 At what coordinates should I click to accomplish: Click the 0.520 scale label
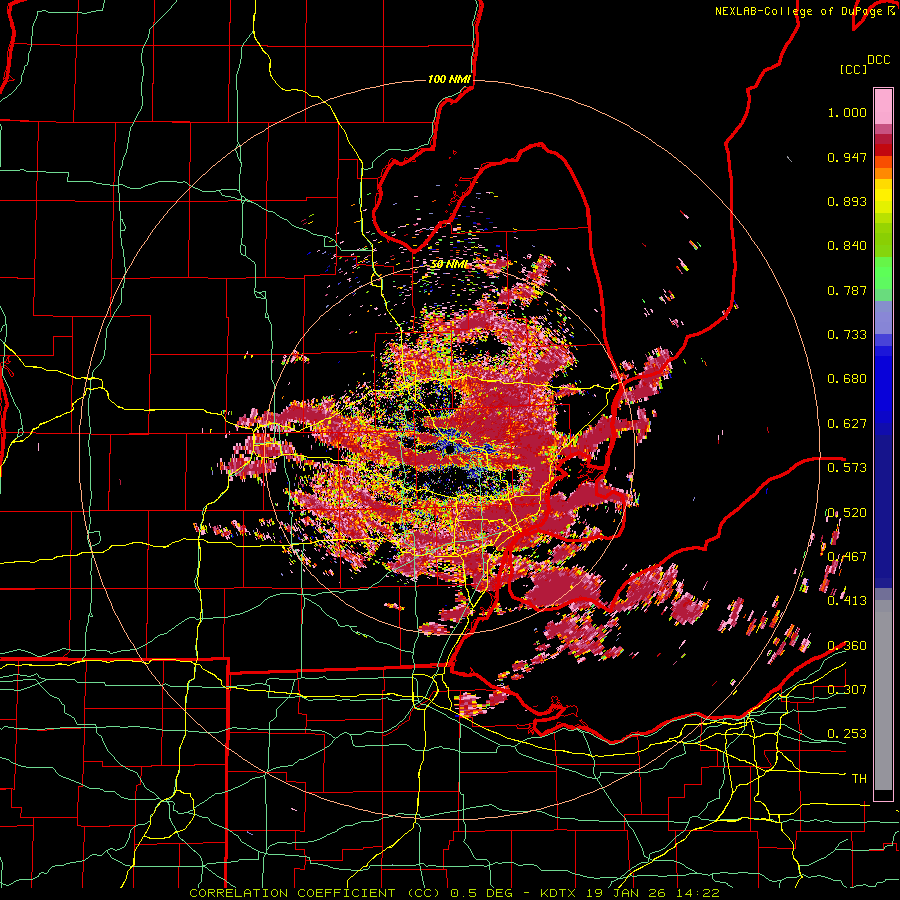pos(847,513)
